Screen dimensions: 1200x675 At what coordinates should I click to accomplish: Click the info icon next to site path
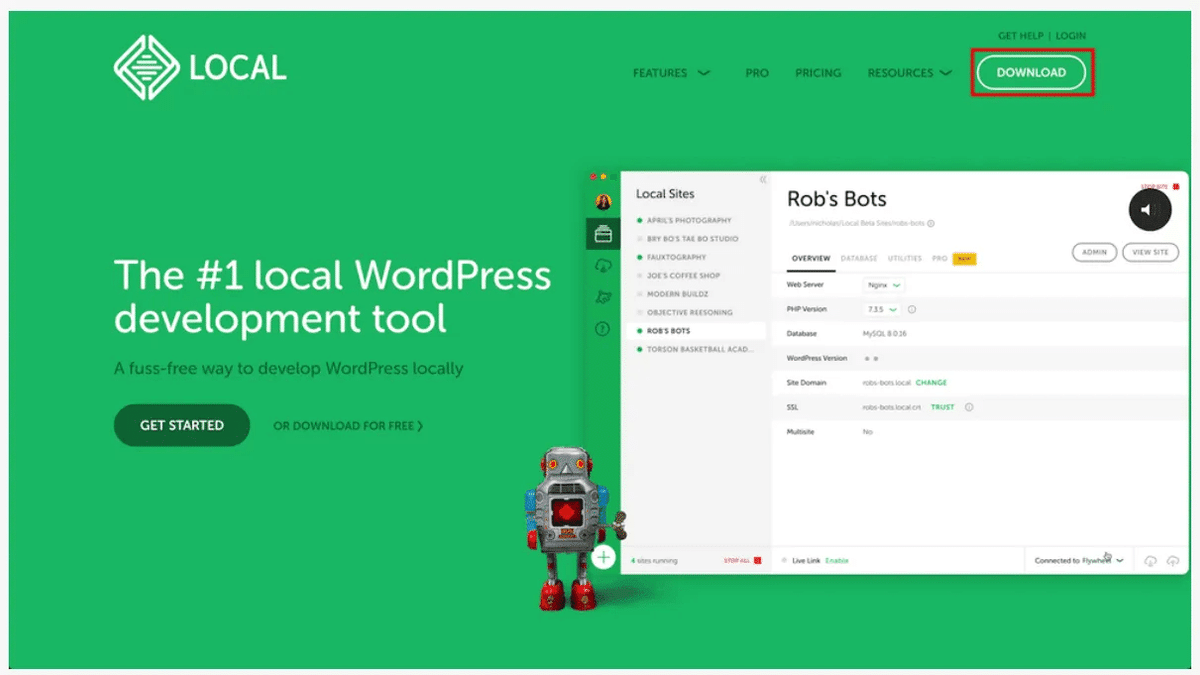(931, 224)
